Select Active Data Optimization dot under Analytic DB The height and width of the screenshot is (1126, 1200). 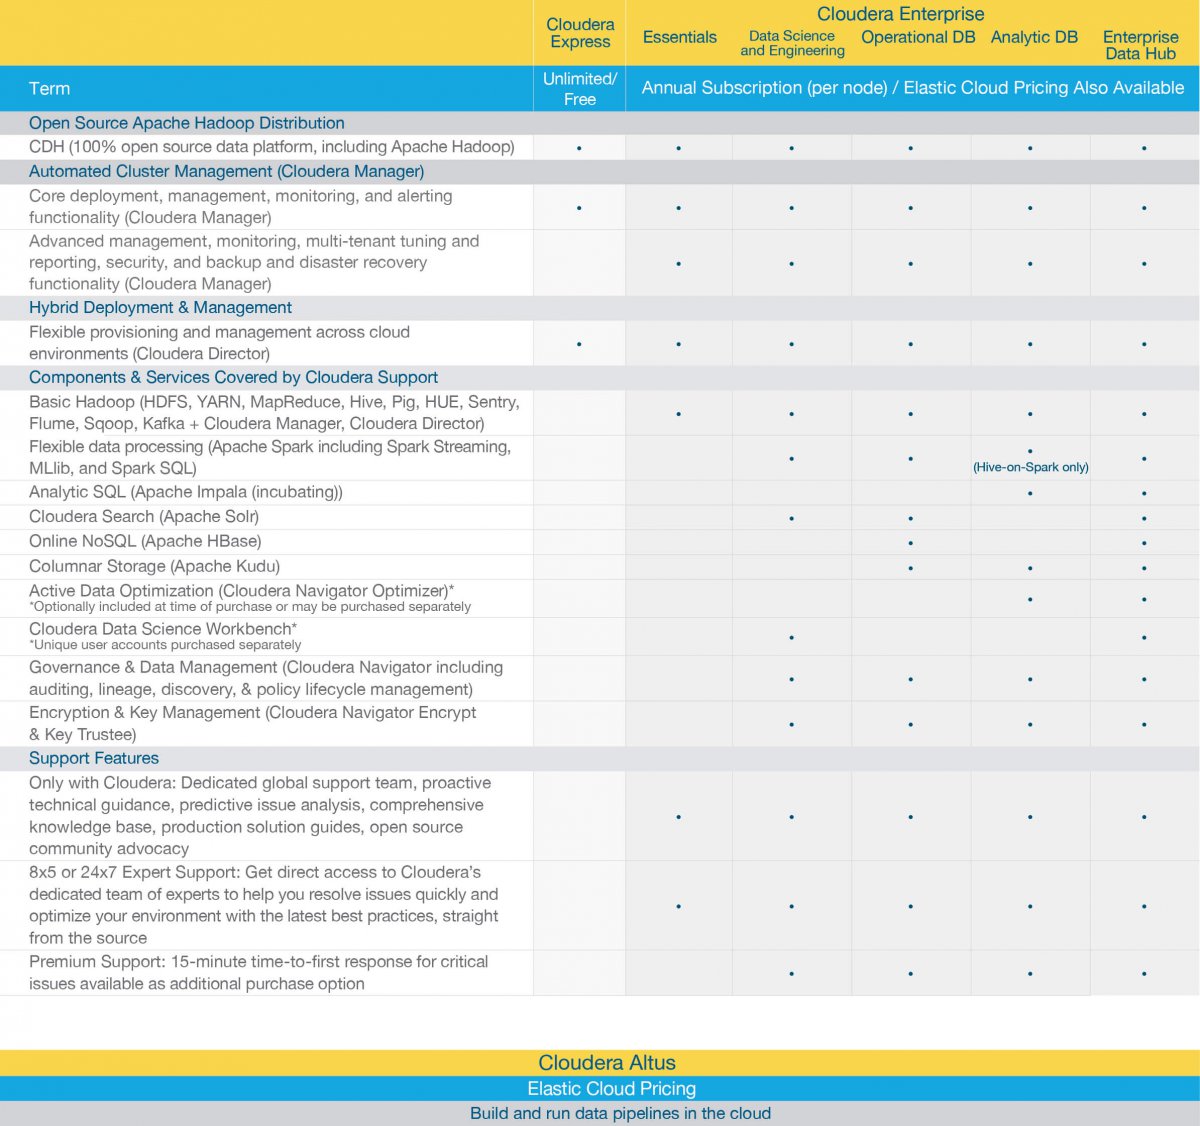coord(1030,599)
